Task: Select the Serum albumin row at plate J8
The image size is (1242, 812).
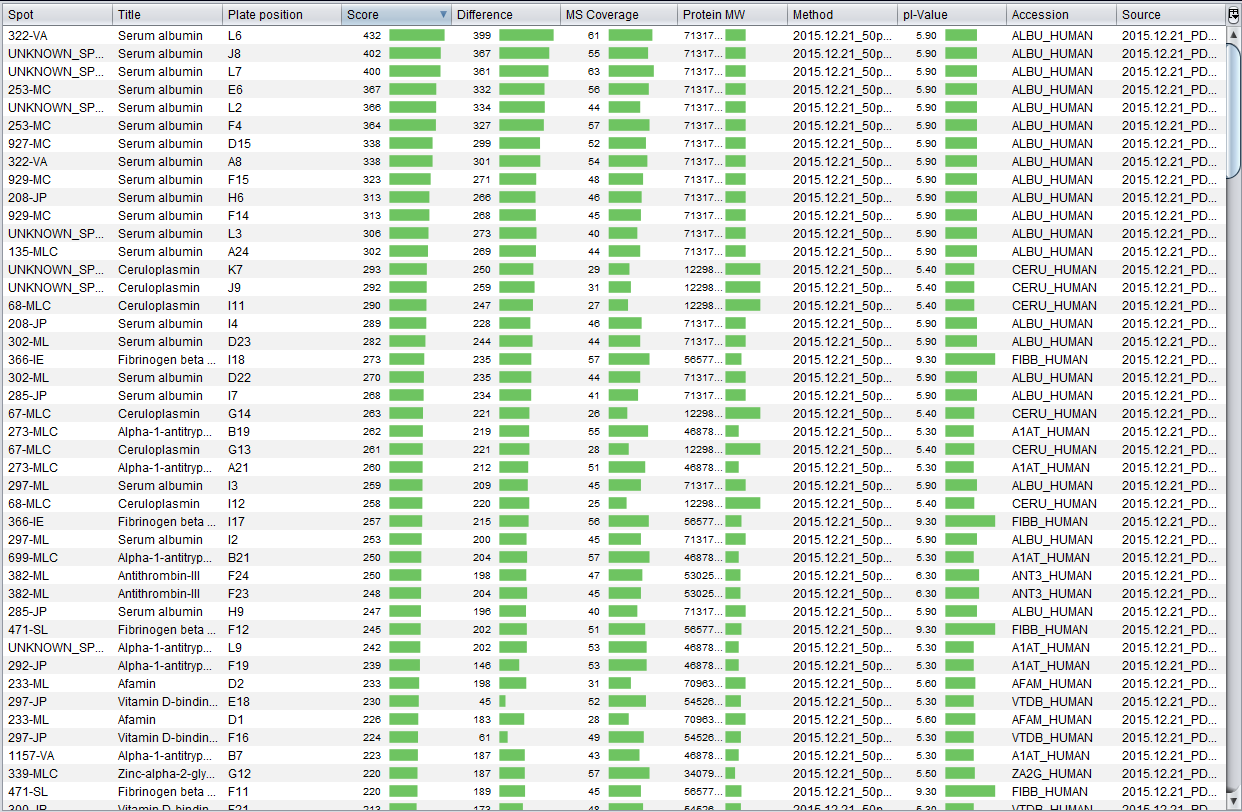Action: 160,54
